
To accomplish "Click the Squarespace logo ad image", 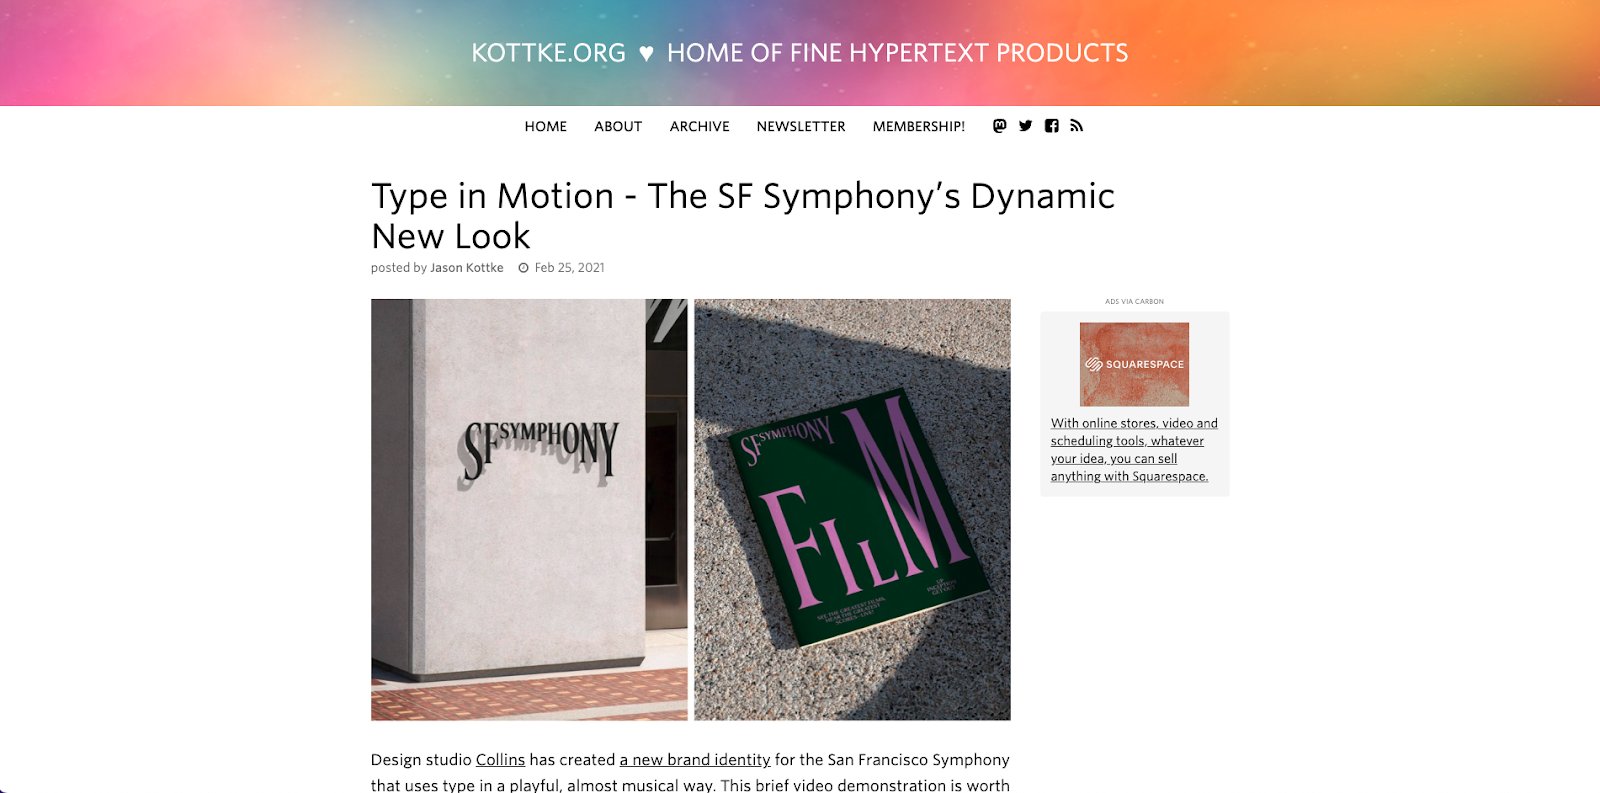I will tap(1134, 364).
